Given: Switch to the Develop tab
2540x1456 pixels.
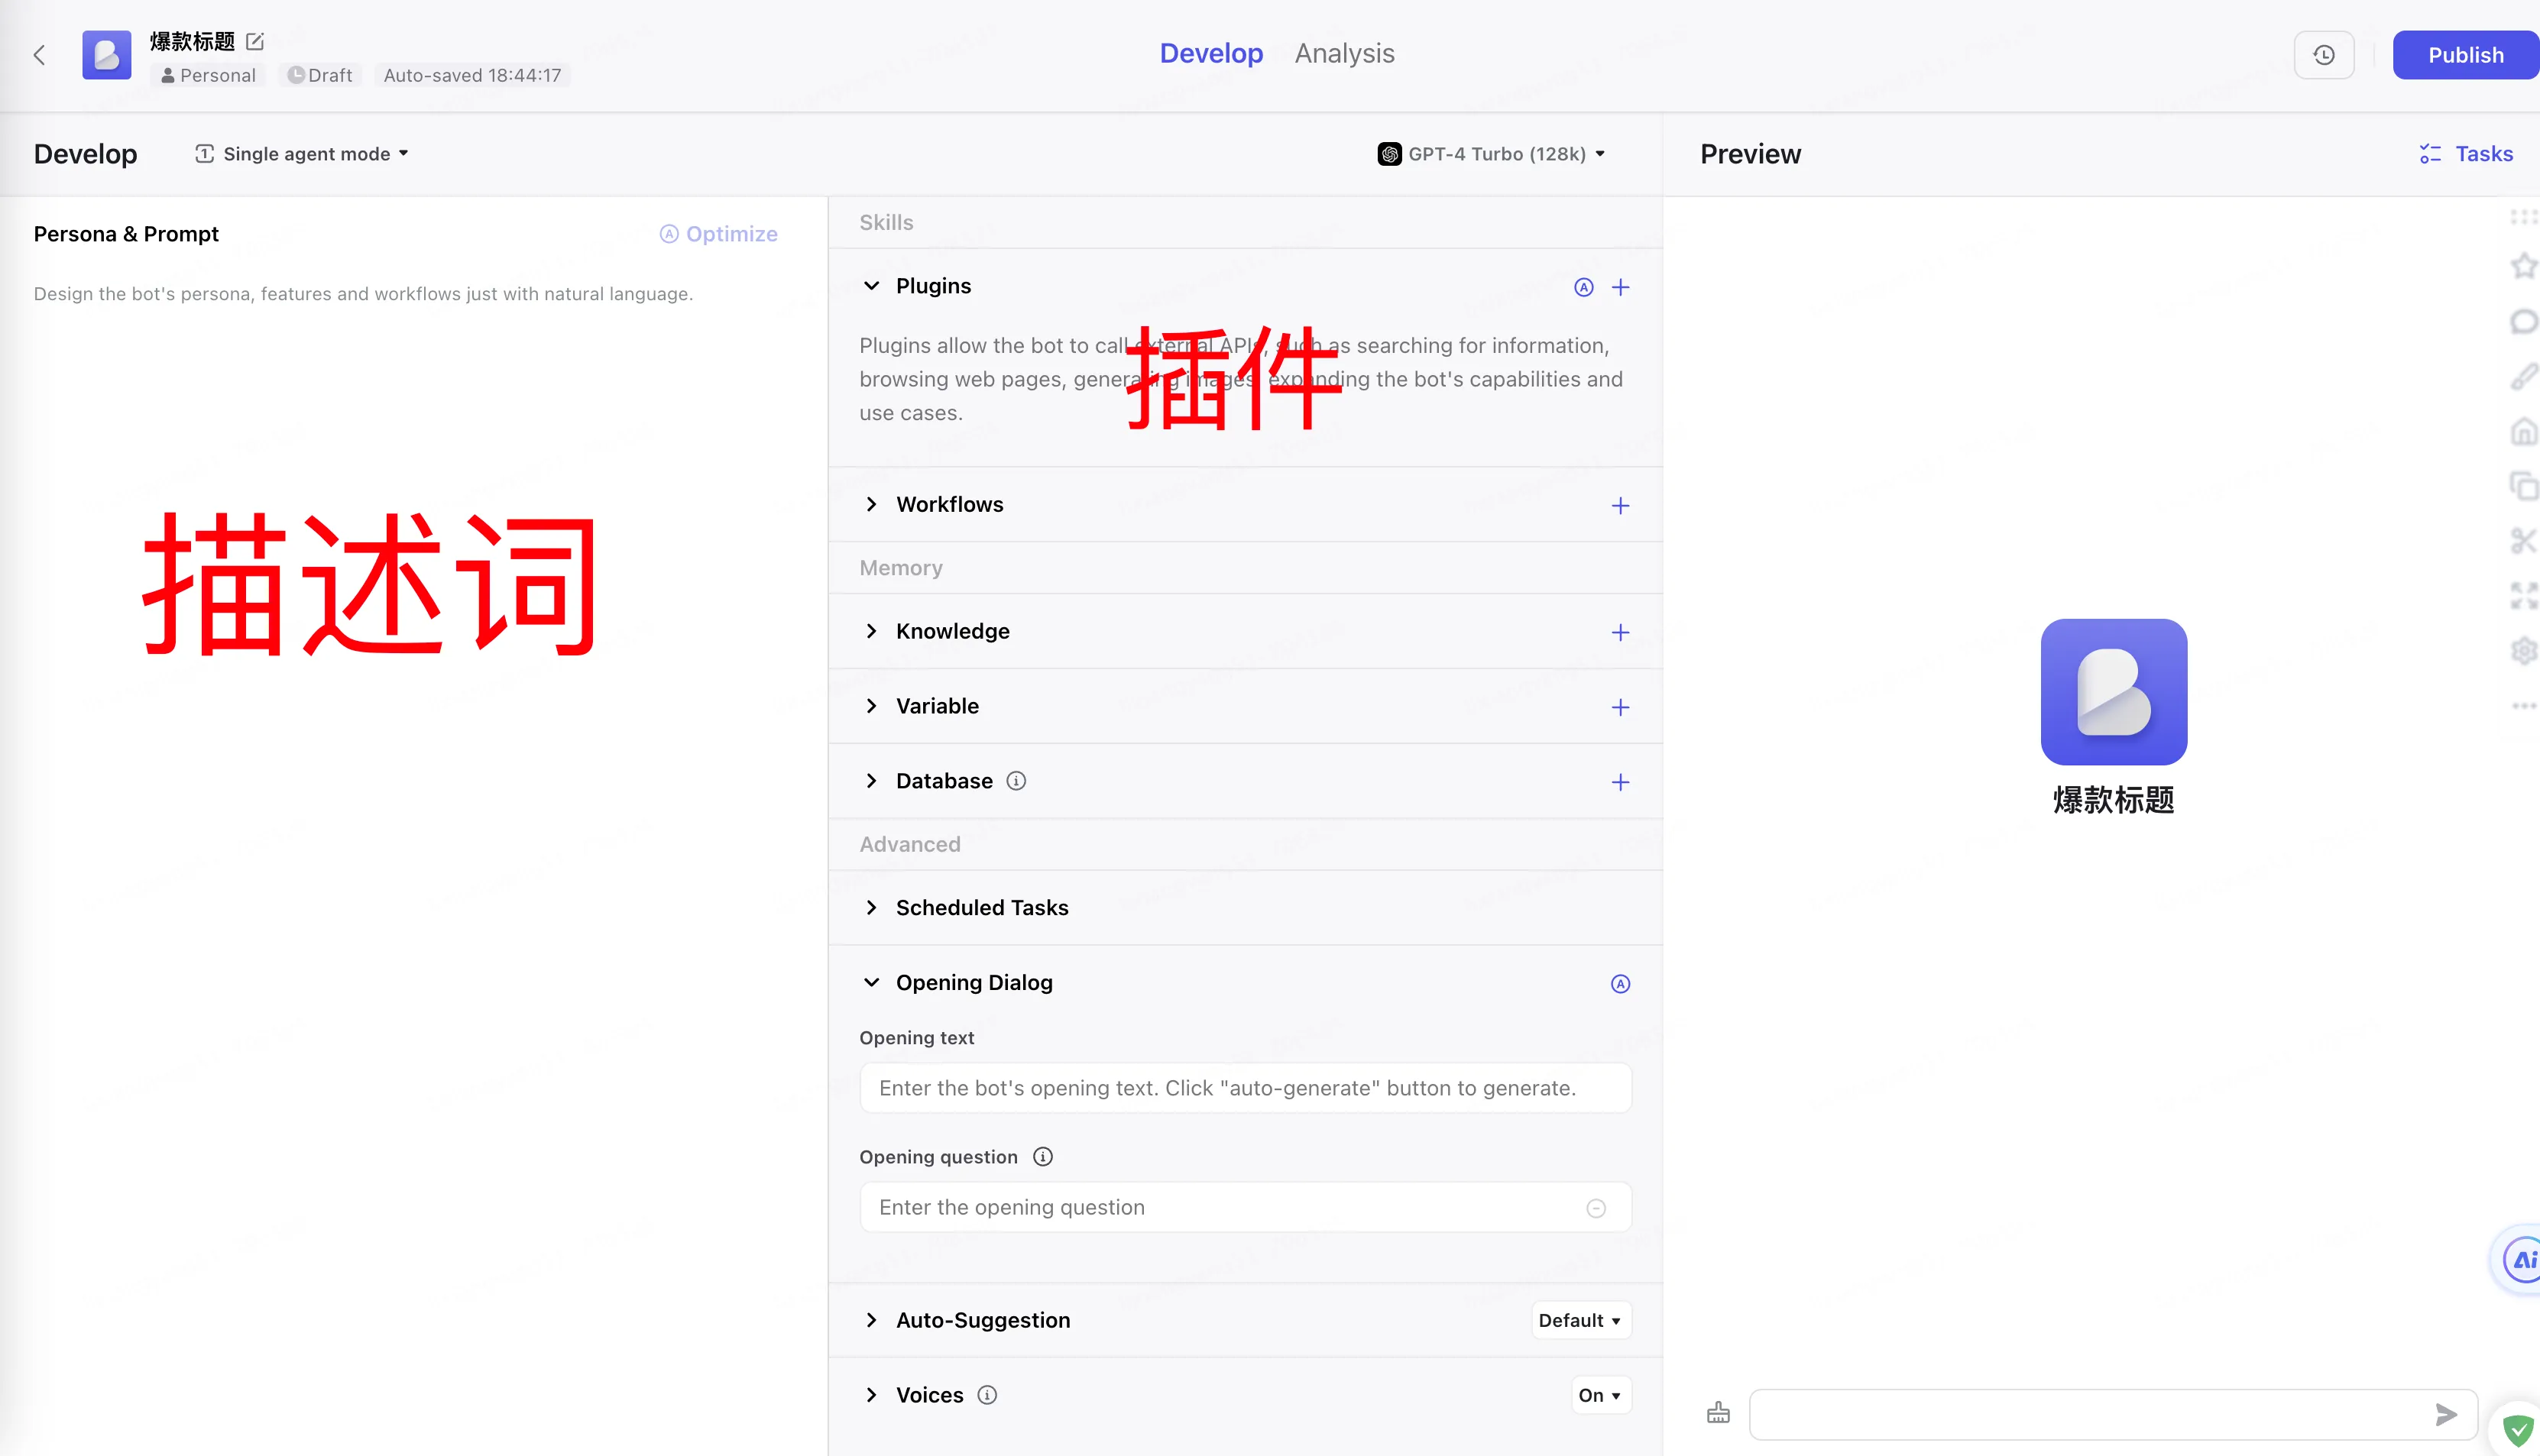Looking at the screenshot, I should pos(1211,54).
